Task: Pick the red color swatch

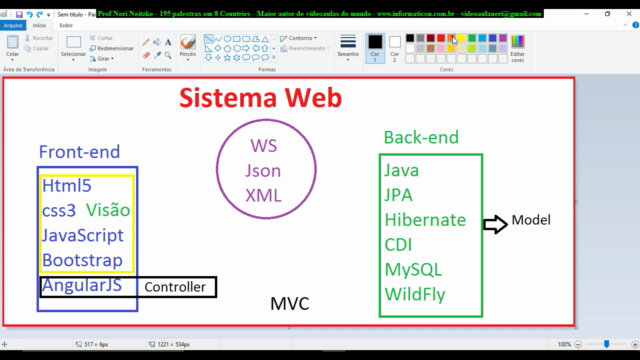Action: [x=441, y=38]
